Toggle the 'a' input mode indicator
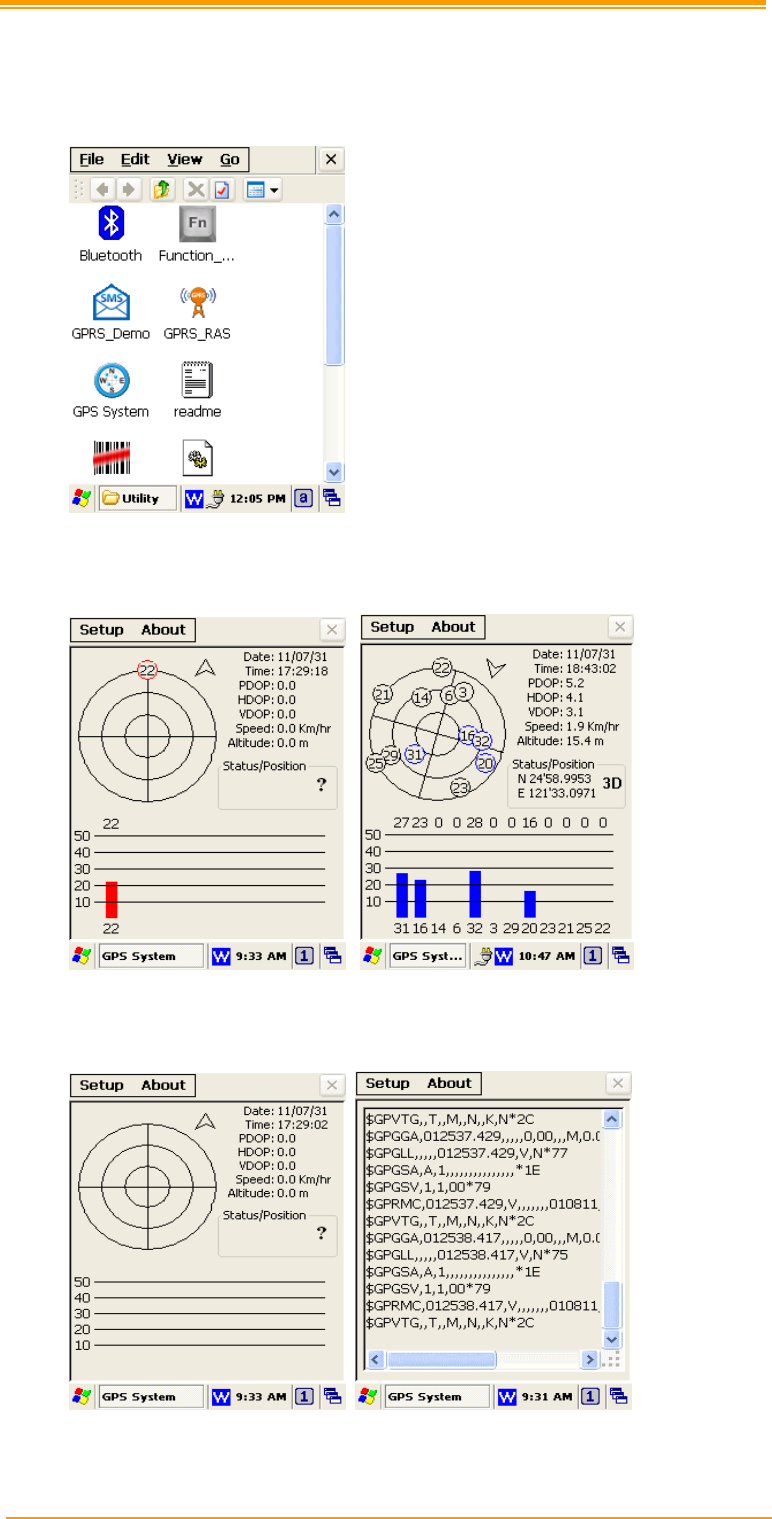Image resolution: width=772 pixels, height=1519 pixels. [304, 498]
